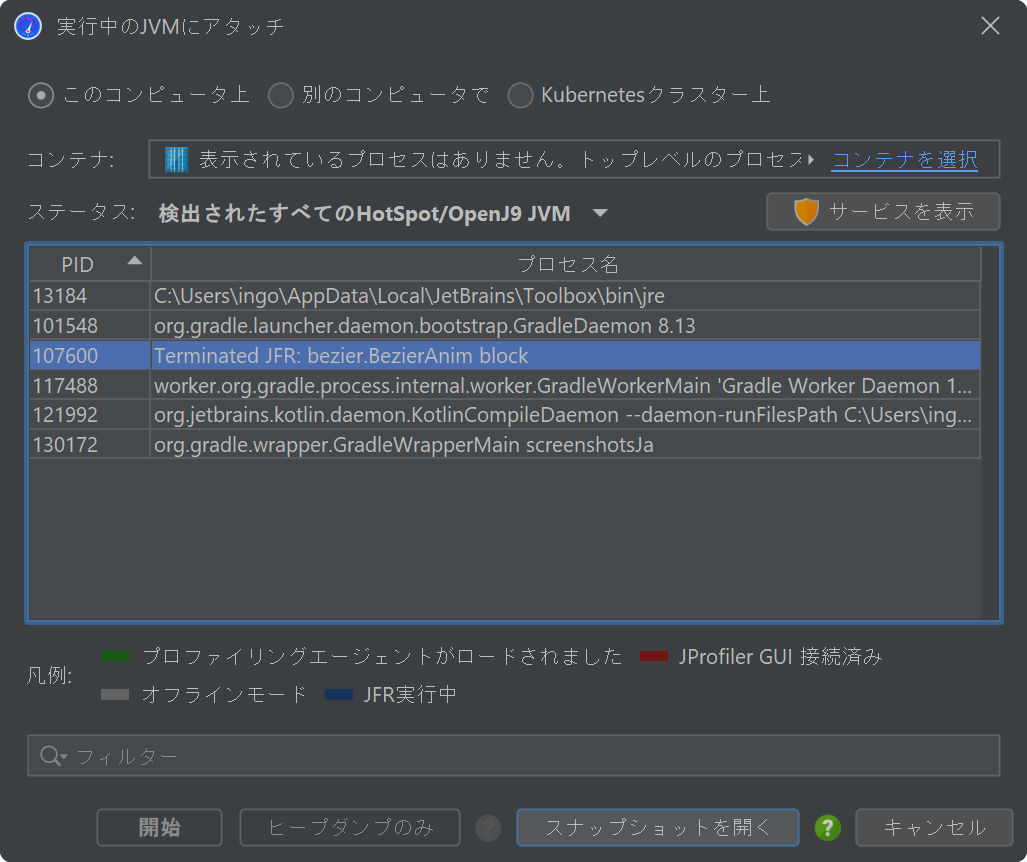Screen dimensions: 1027x862
Task: Click the 'ヒープダンプのみ' button
Action: 350,827
